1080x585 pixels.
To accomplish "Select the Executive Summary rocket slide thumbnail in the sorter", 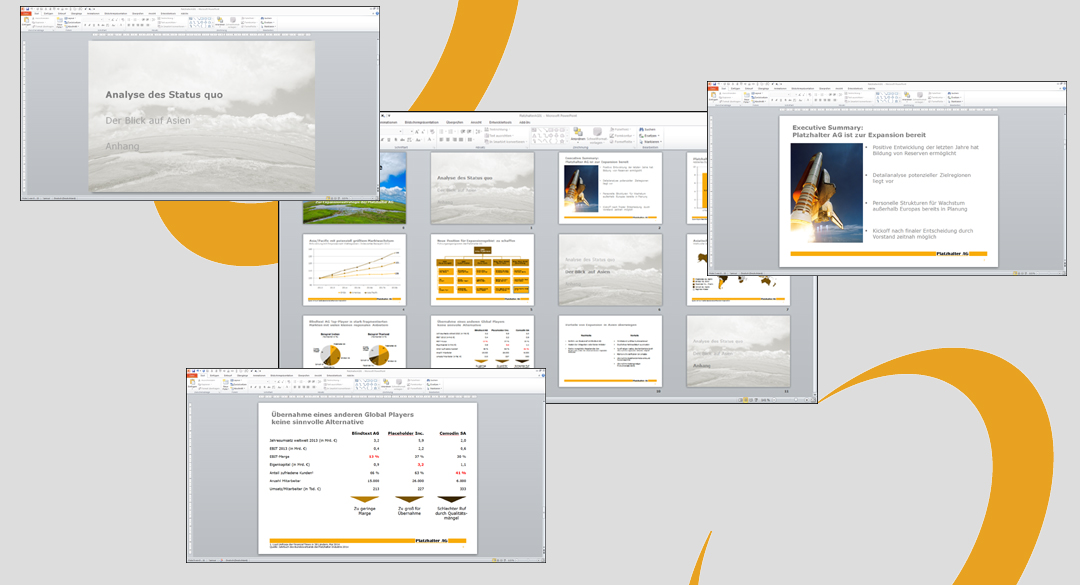I will pyautogui.click(x=610, y=187).
